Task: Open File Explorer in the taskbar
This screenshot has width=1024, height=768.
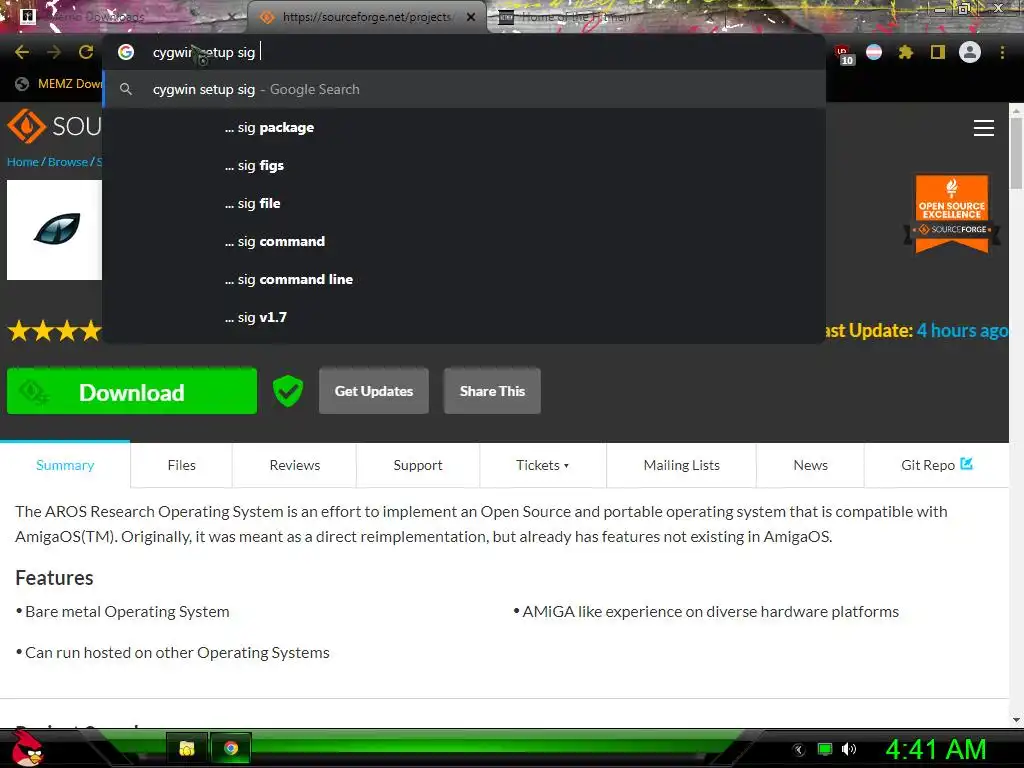Action: [187, 748]
